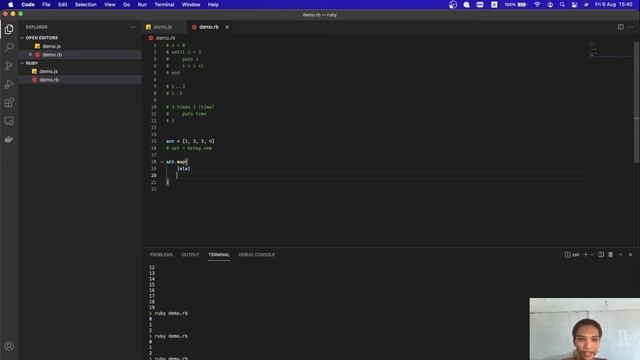Switch to the Debug Console tab
Image resolution: width=640 pixels, height=360 pixels.
(x=257, y=255)
